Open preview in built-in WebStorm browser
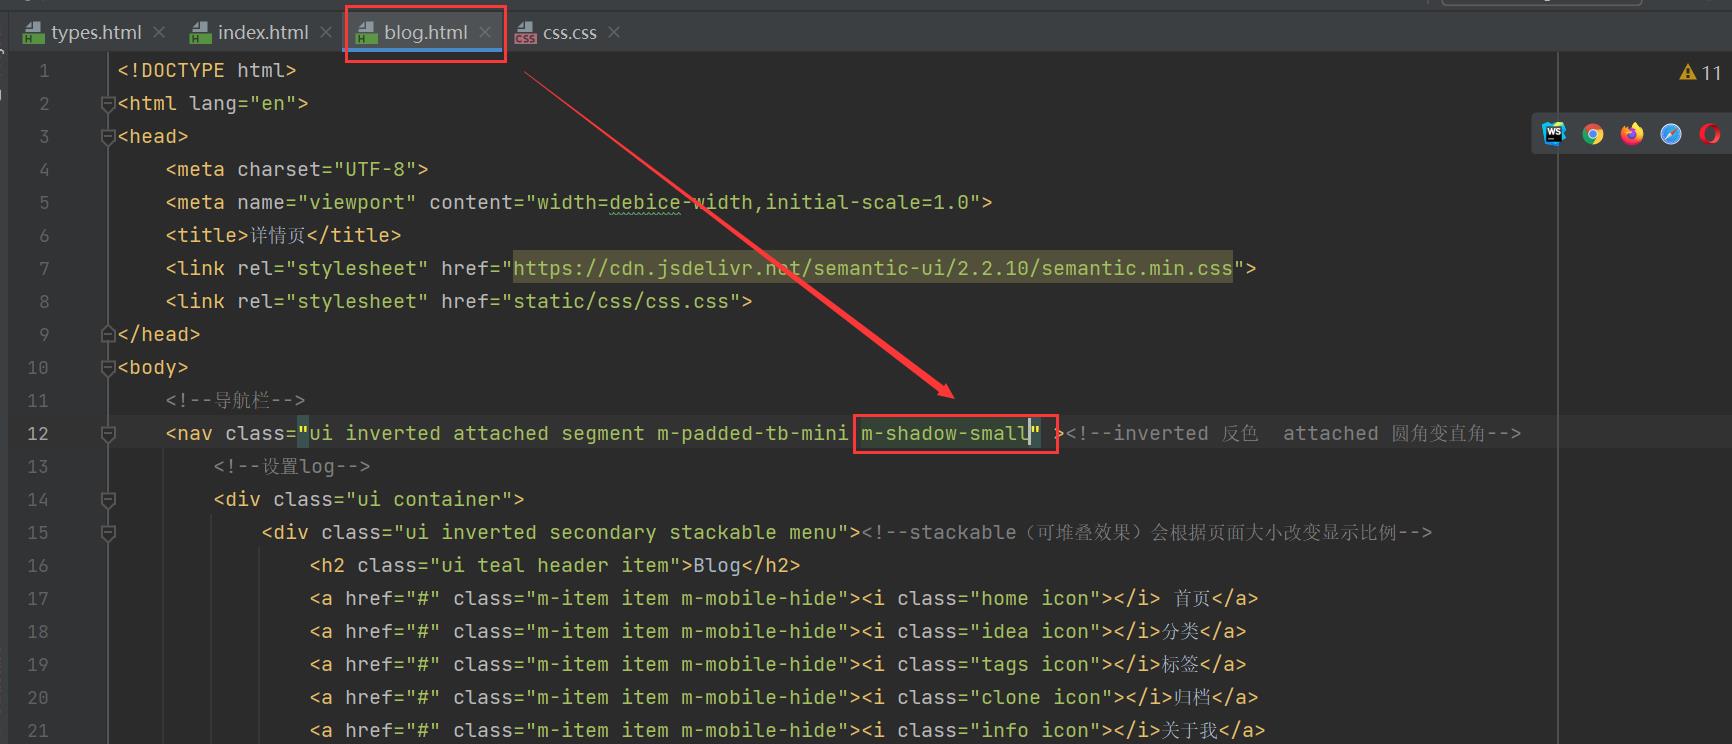The image size is (1732, 744). [1554, 134]
